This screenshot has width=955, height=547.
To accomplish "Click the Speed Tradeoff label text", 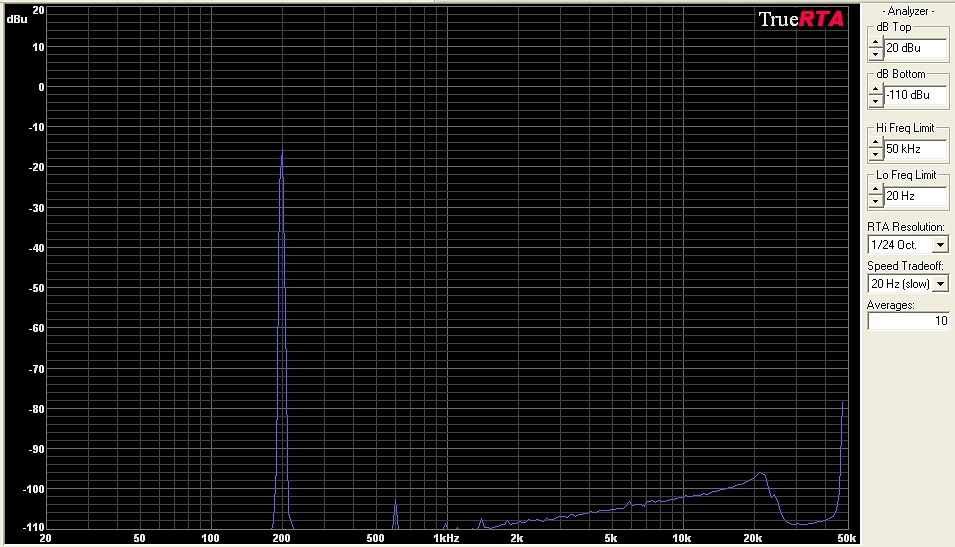I will tap(905, 266).
